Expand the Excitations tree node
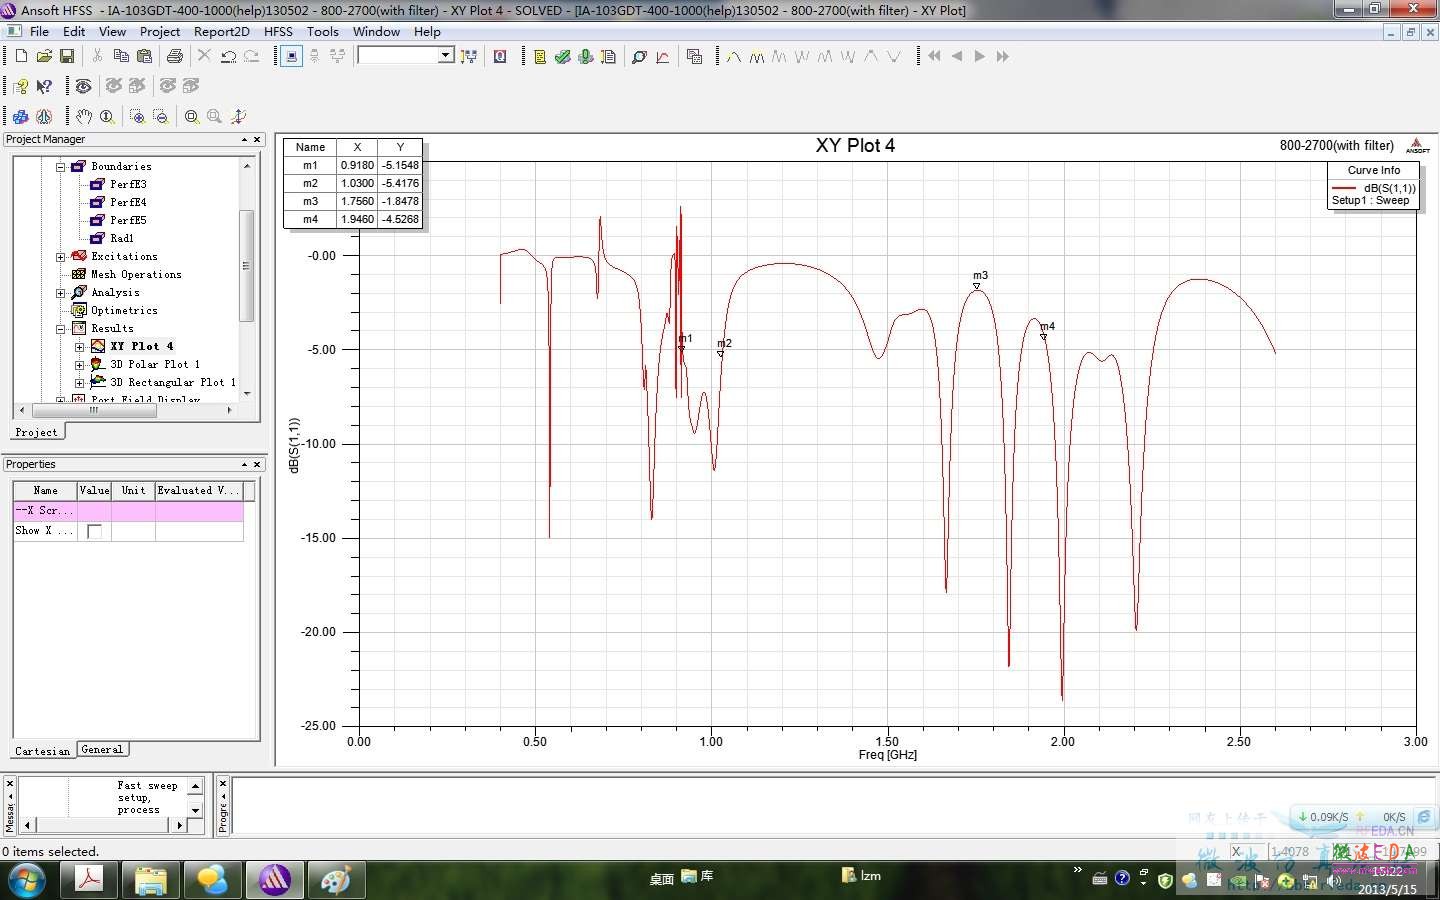Image resolution: width=1440 pixels, height=900 pixels. (x=60, y=257)
